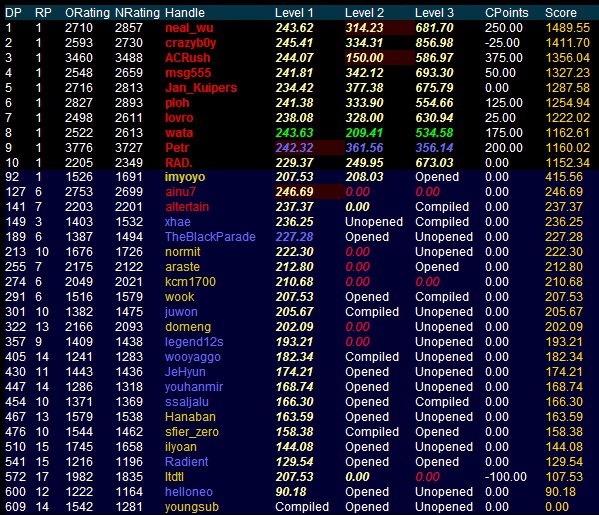
Task: Open ACRush Level 2 score 150.00
Action: 364,58
